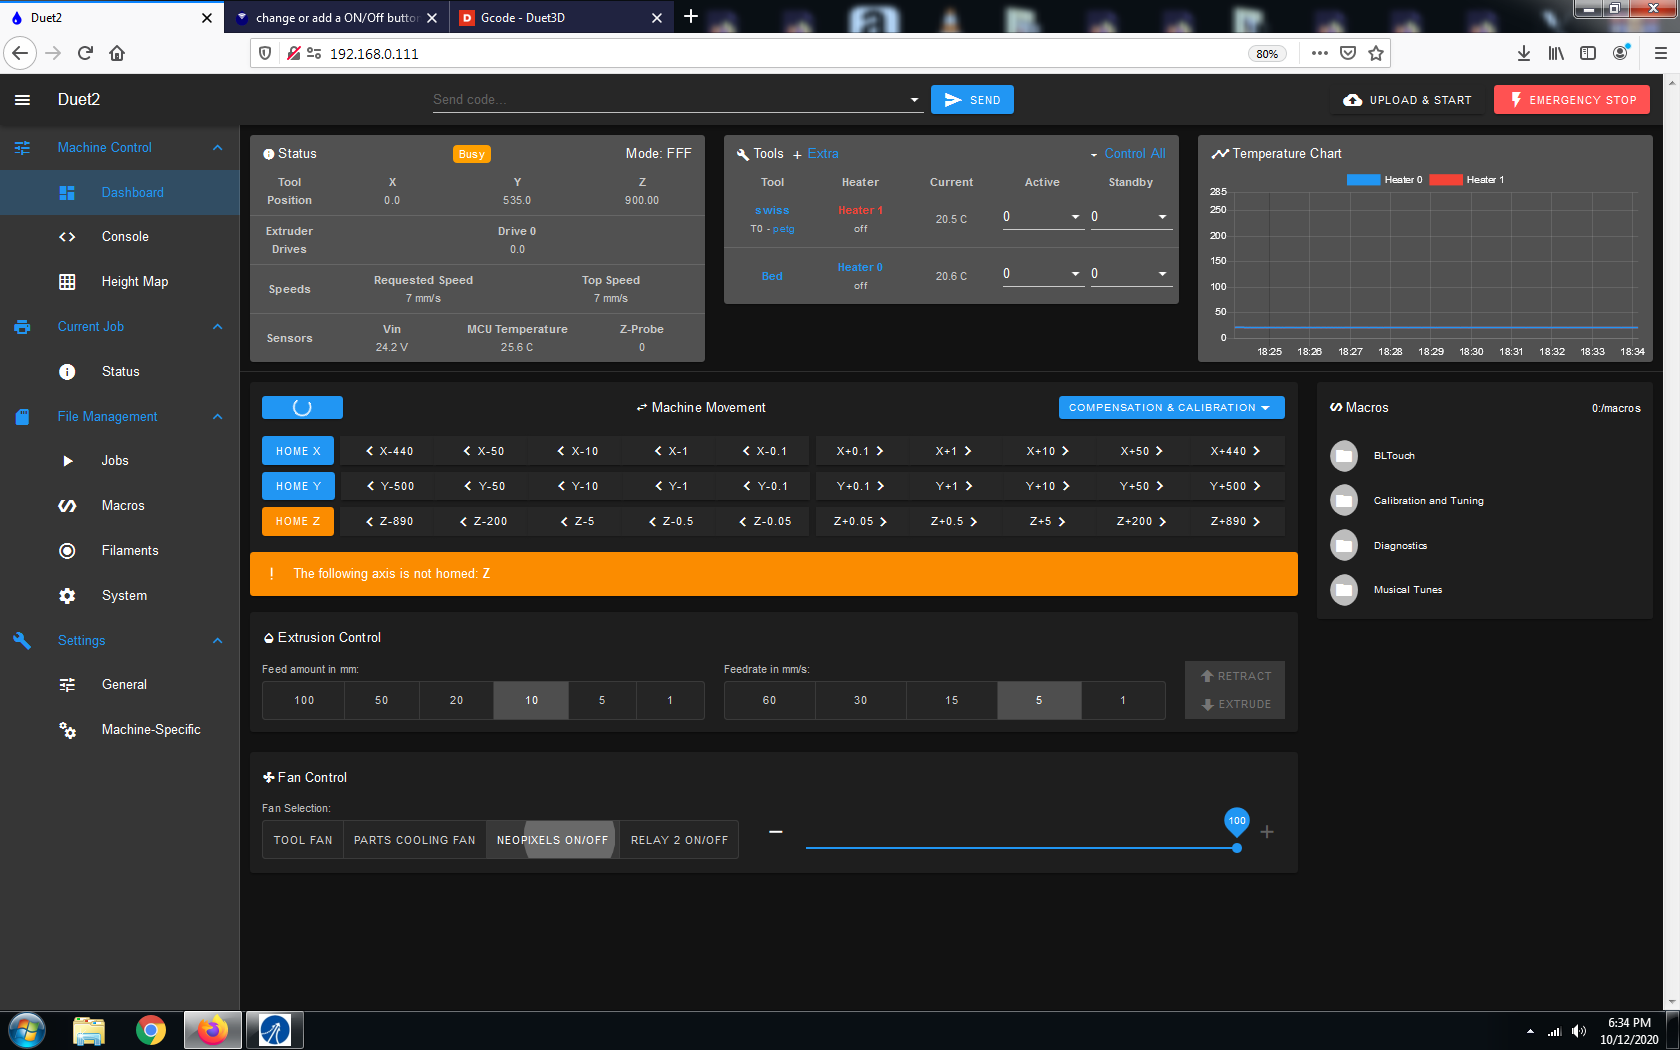1680x1050 pixels.
Task: Select feedrate 15 mm/s
Action: (951, 700)
